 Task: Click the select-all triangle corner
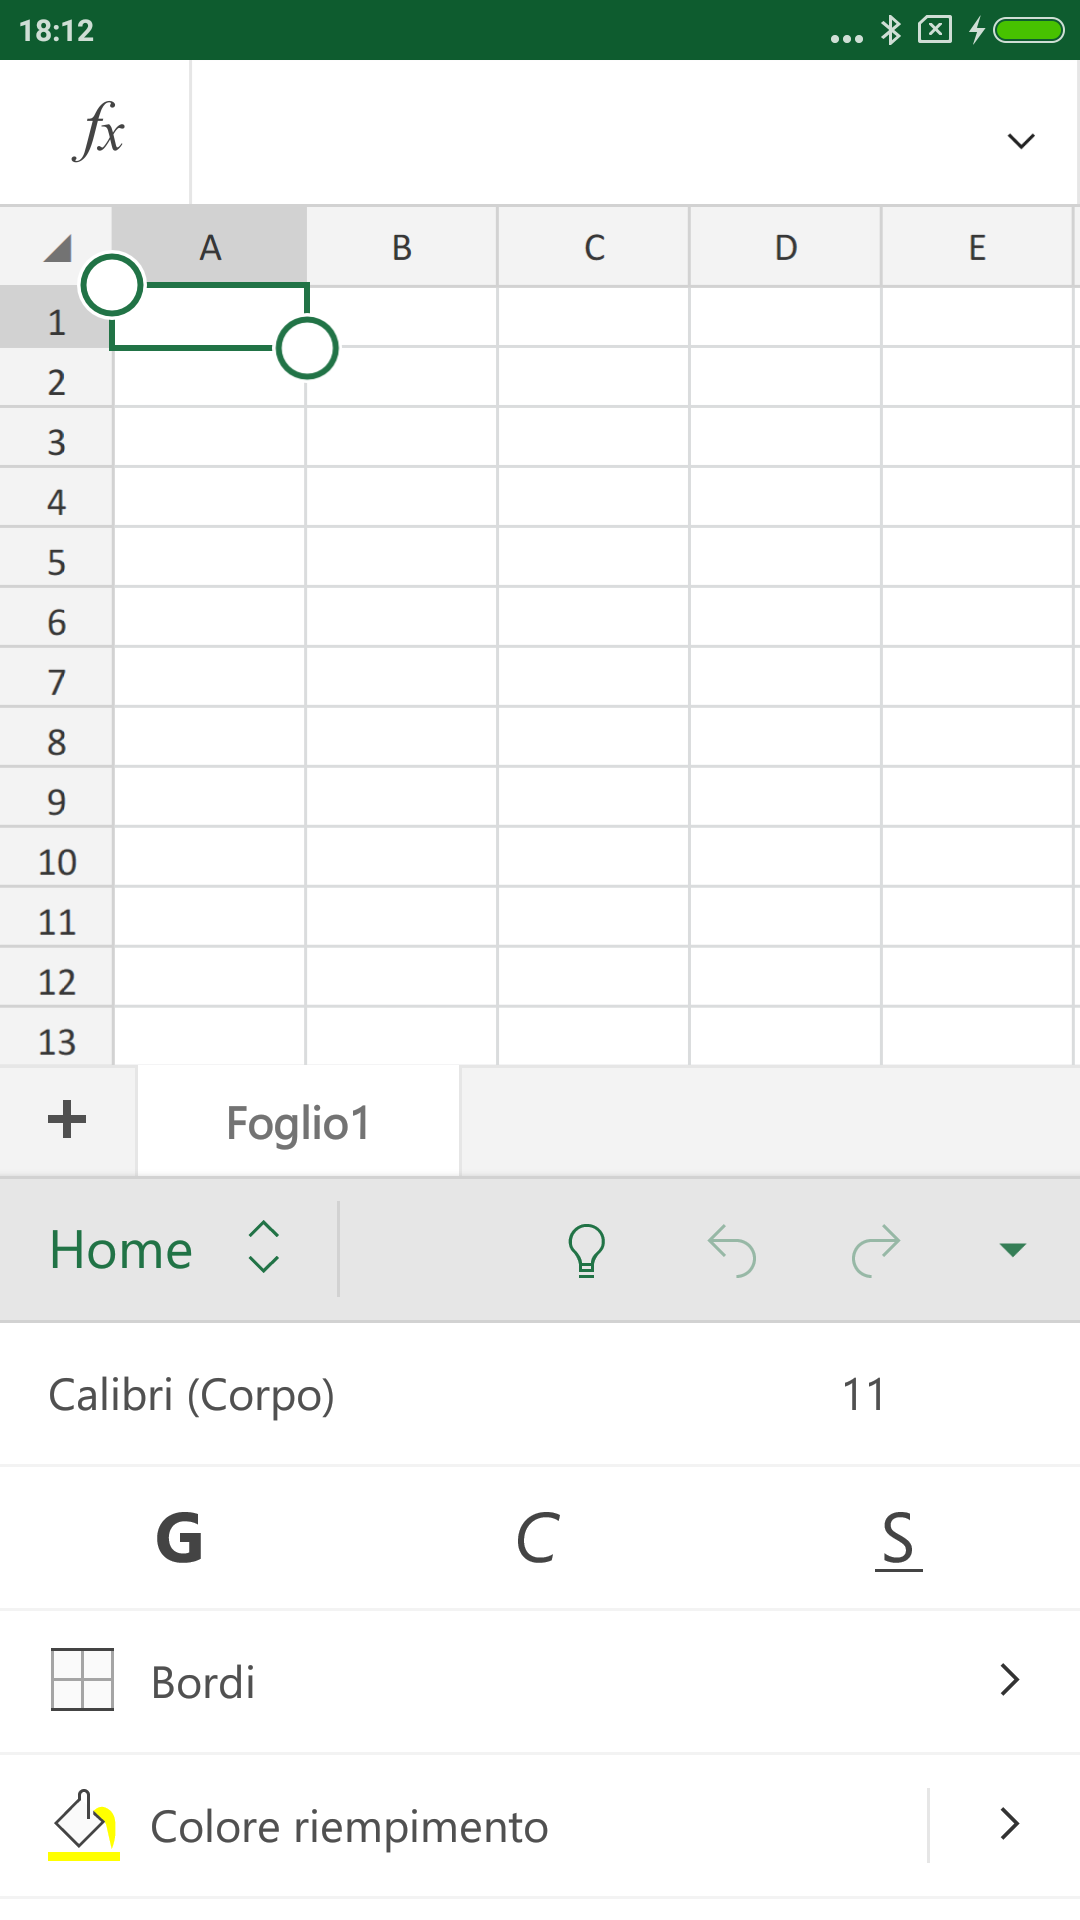(x=56, y=248)
